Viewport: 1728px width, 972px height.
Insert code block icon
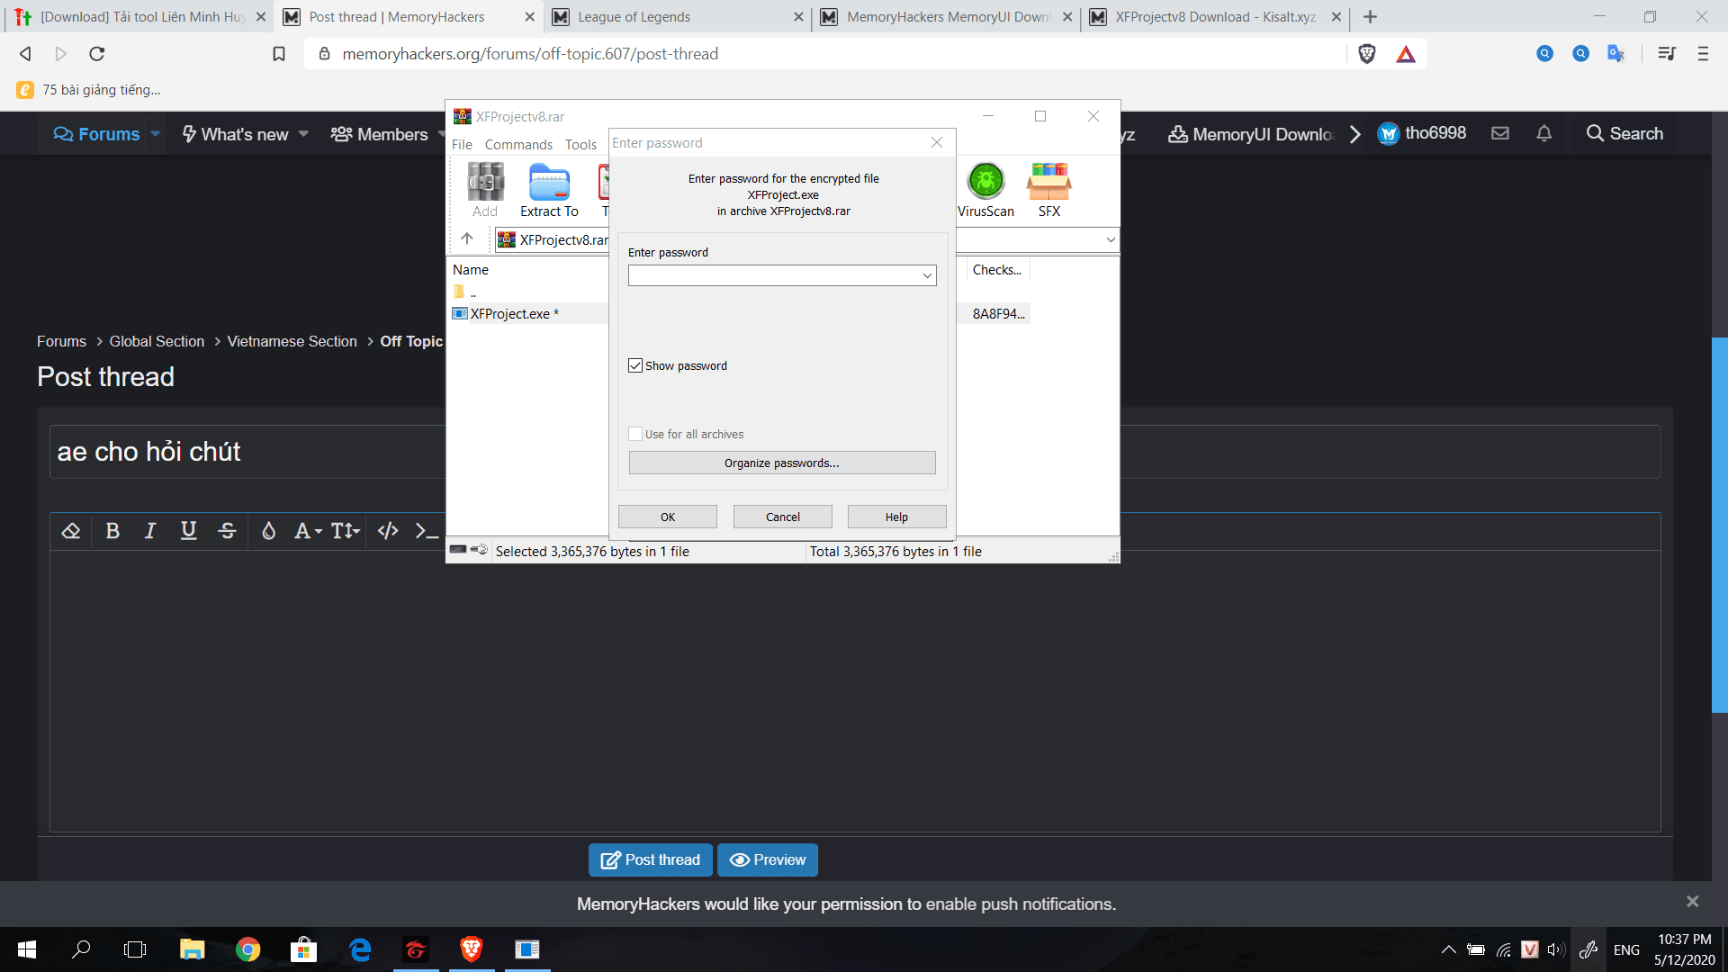pyautogui.click(x=388, y=531)
